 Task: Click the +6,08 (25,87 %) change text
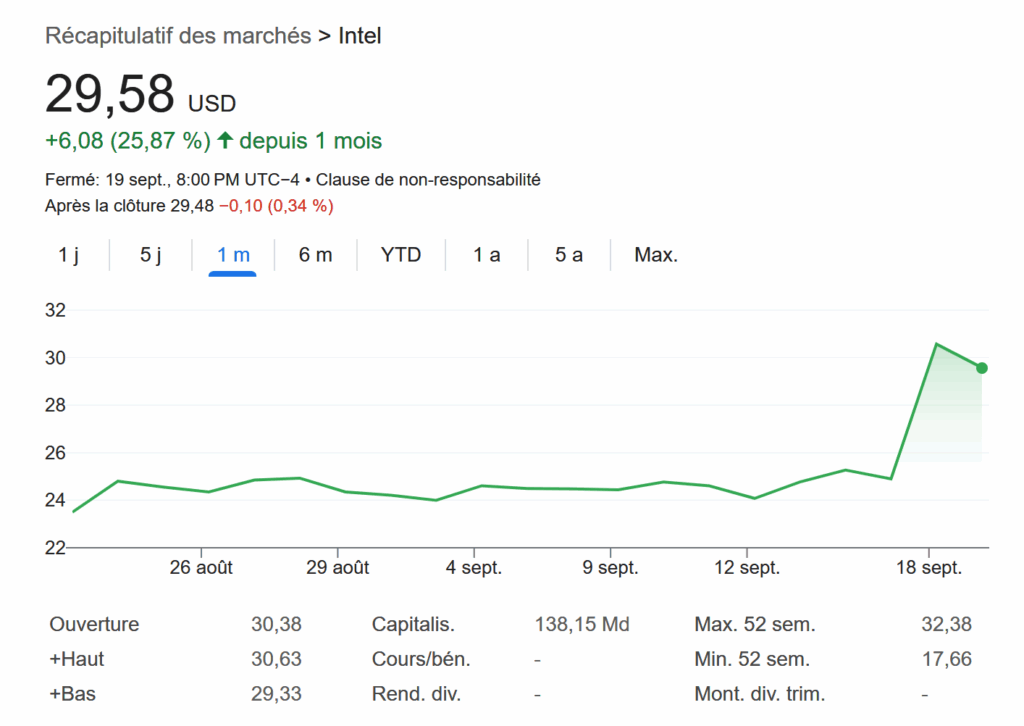click(x=128, y=141)
